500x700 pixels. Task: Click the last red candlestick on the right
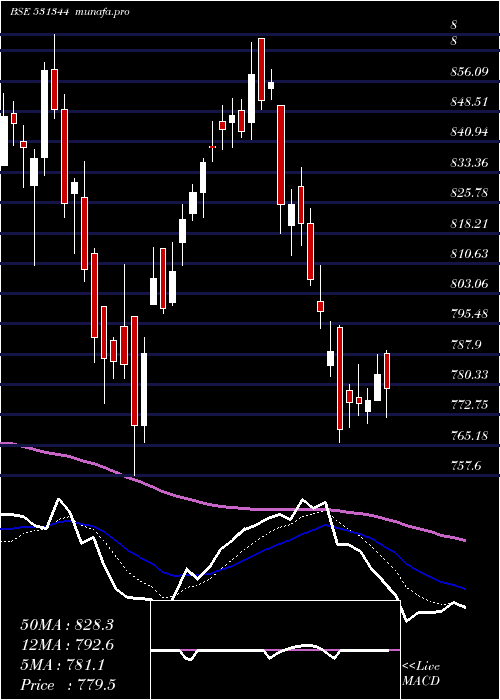pos(387,371)
